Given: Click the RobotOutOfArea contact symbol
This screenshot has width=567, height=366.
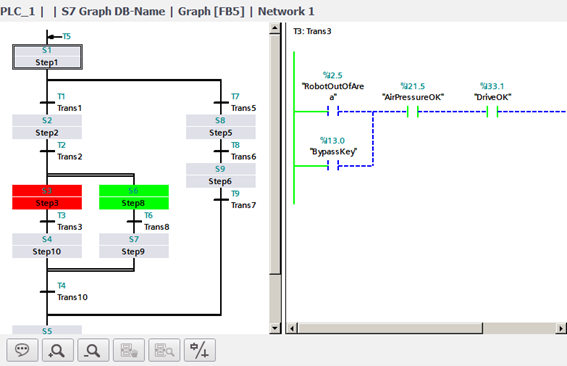Looking at the screenshot, I should [x=333, y=111].
